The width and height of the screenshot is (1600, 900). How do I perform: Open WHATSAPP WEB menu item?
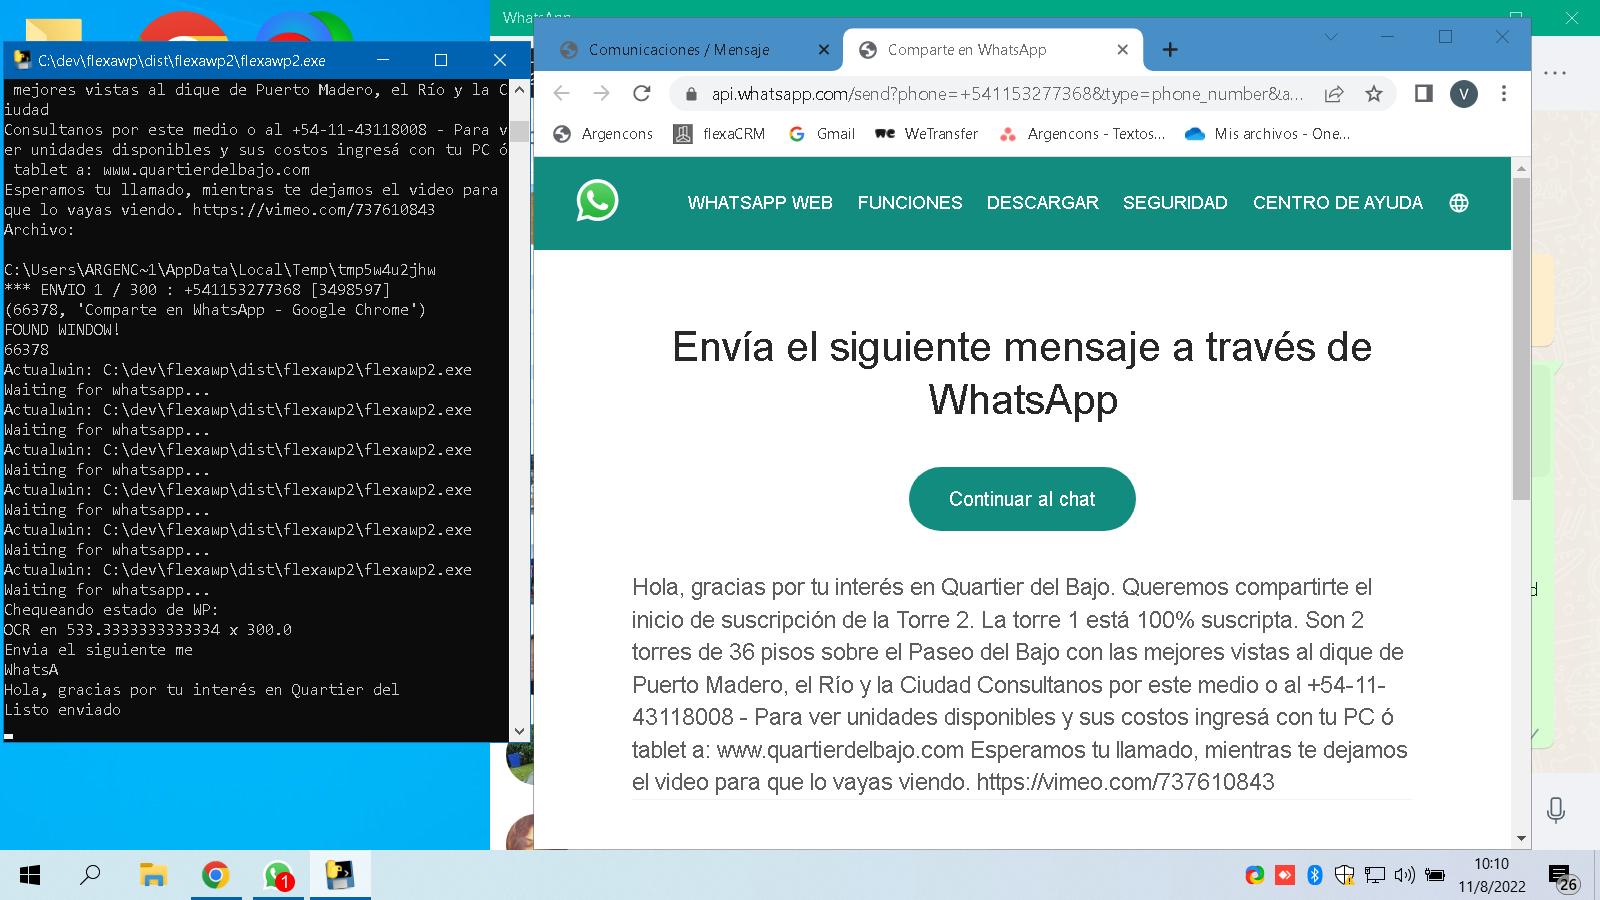tap(760, 203)
